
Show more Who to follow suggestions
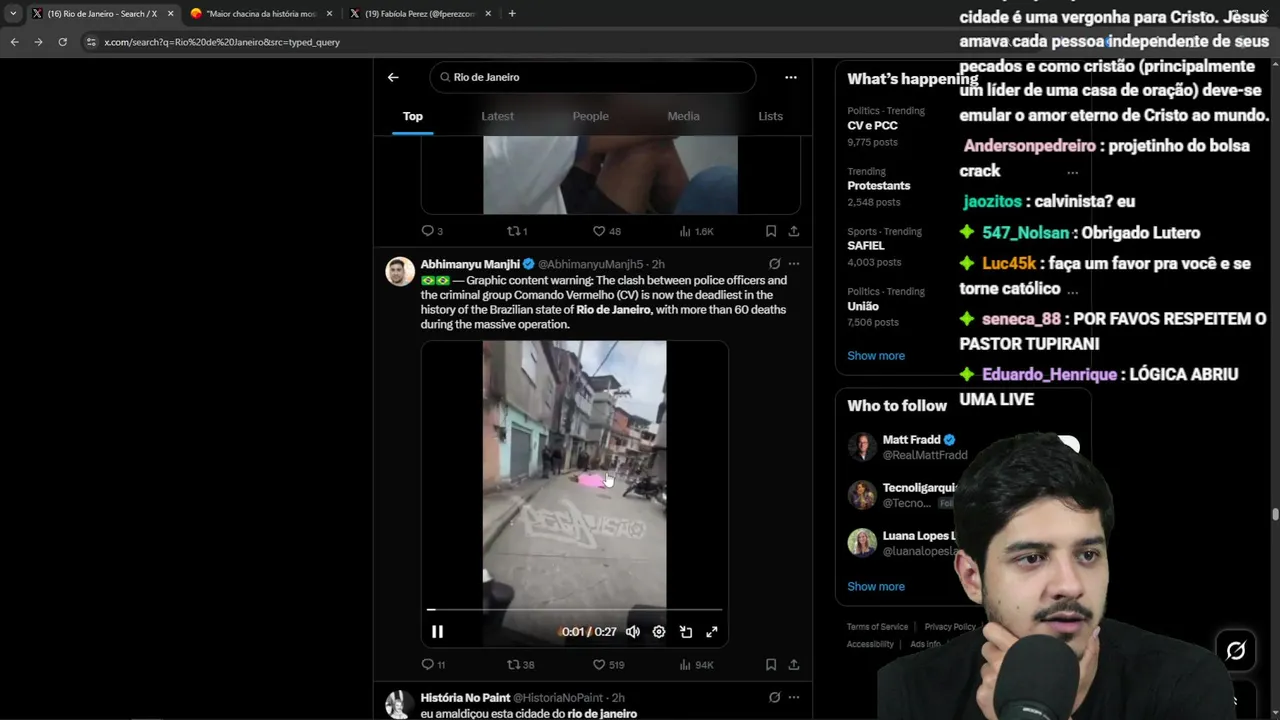pos(876,587)
